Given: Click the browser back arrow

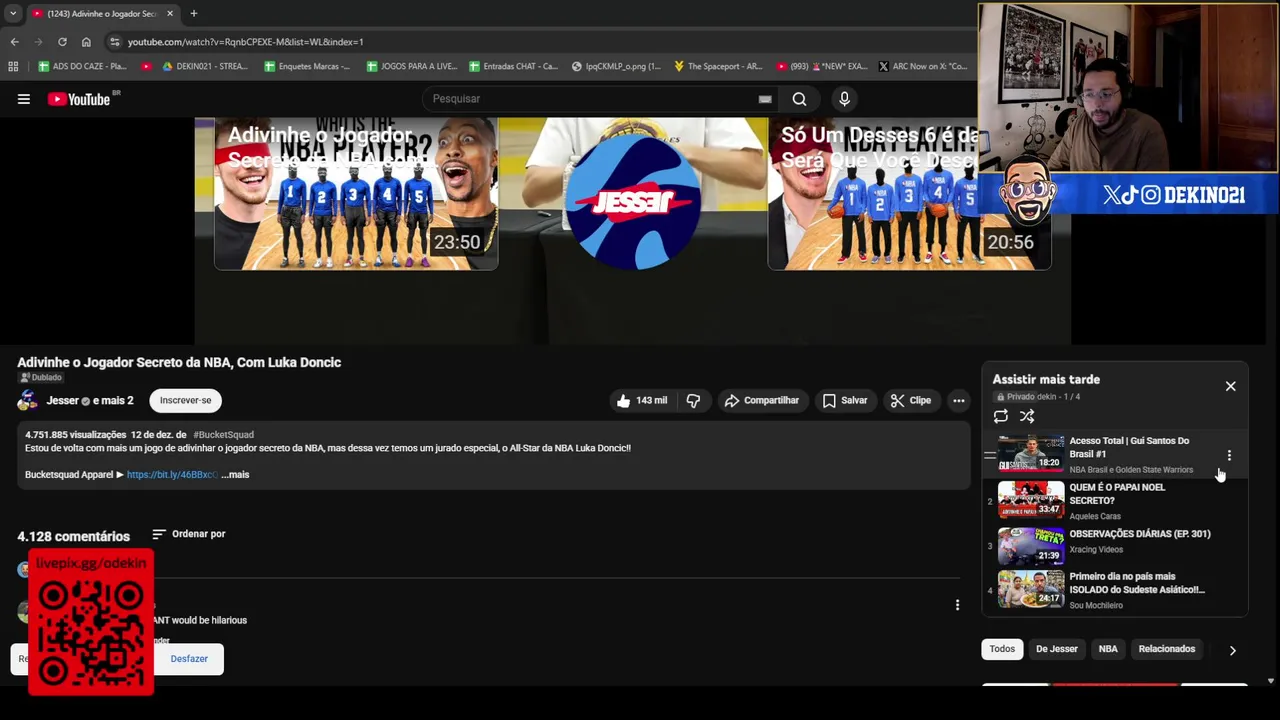Looking at the screenshot, I should tap(14, 42).
